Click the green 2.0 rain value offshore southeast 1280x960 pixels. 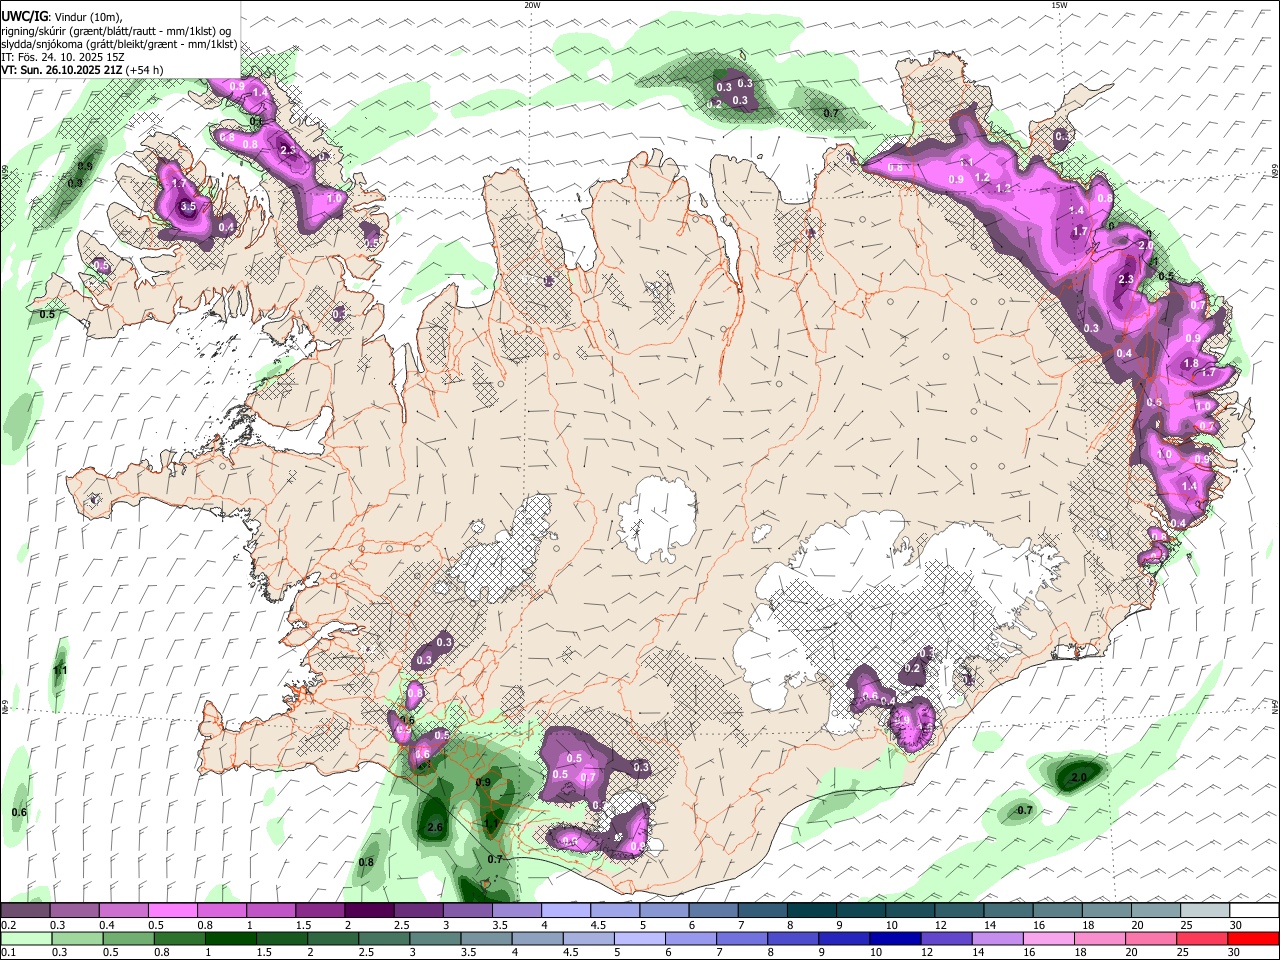tap(1079, 777)
